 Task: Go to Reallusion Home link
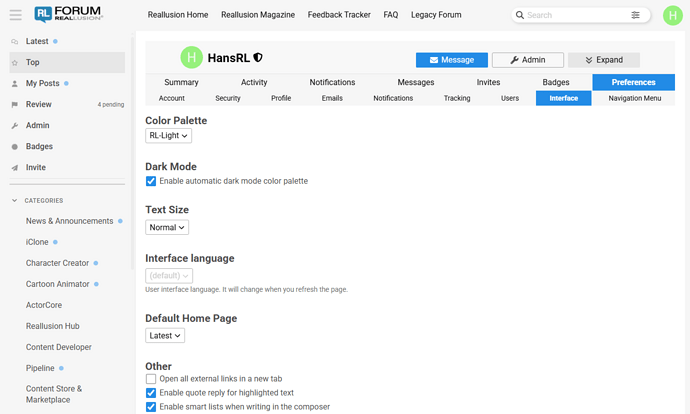tap(178, 15)
